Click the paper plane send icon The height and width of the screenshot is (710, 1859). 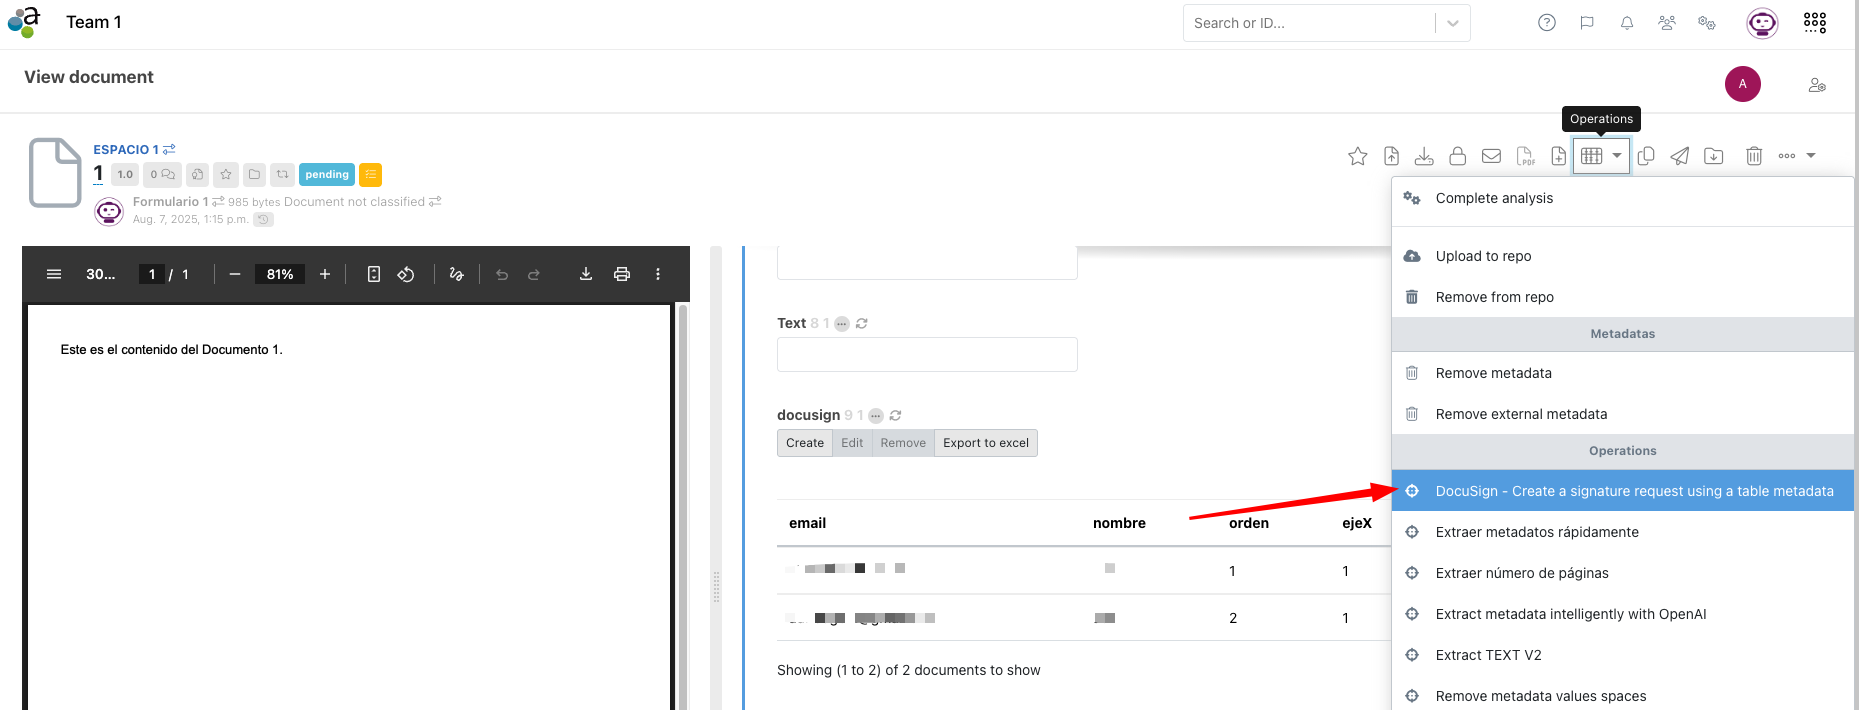1680,156
